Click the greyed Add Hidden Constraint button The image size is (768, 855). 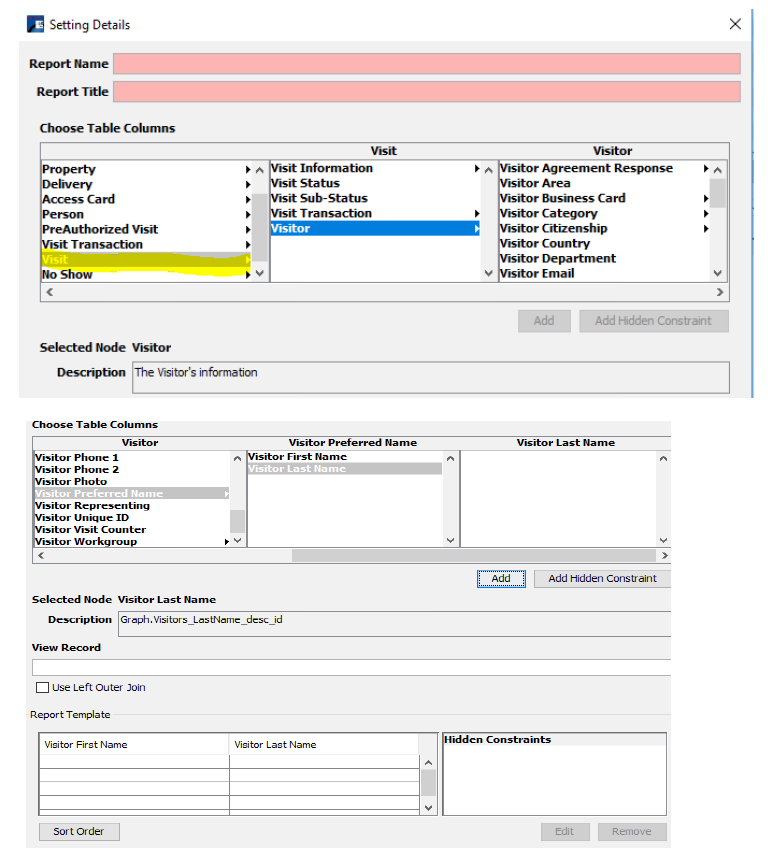coord(653,321)
